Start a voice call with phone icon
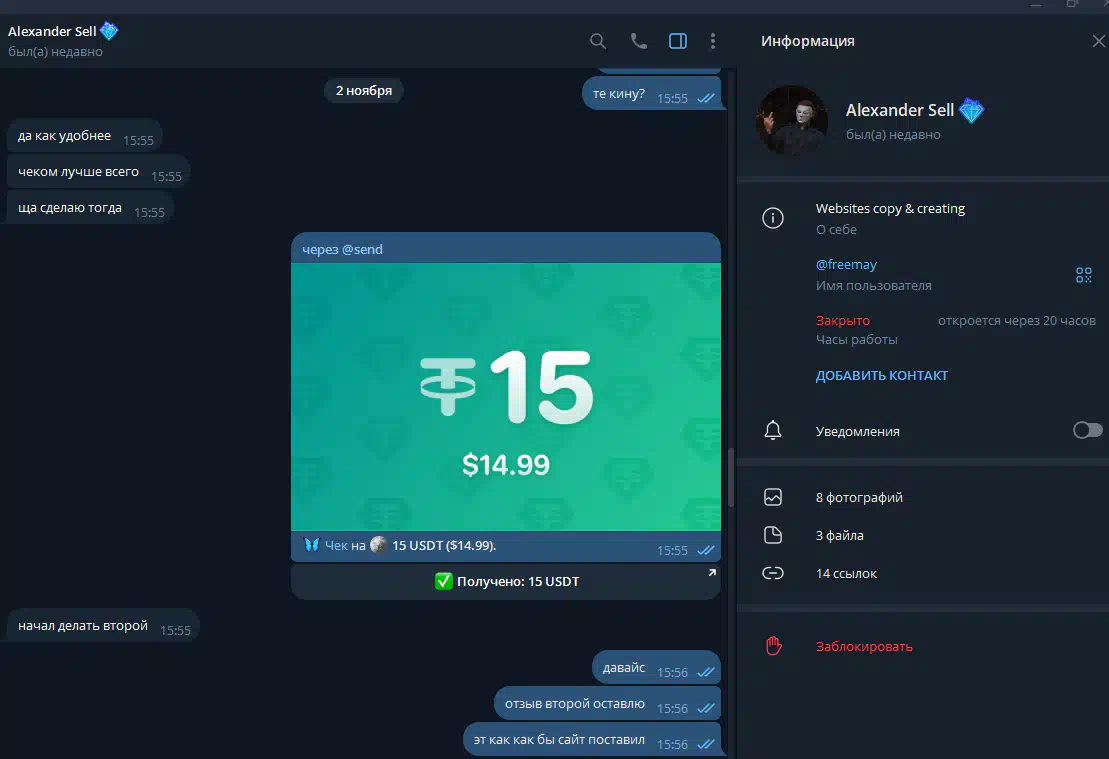 coord(639,41)
